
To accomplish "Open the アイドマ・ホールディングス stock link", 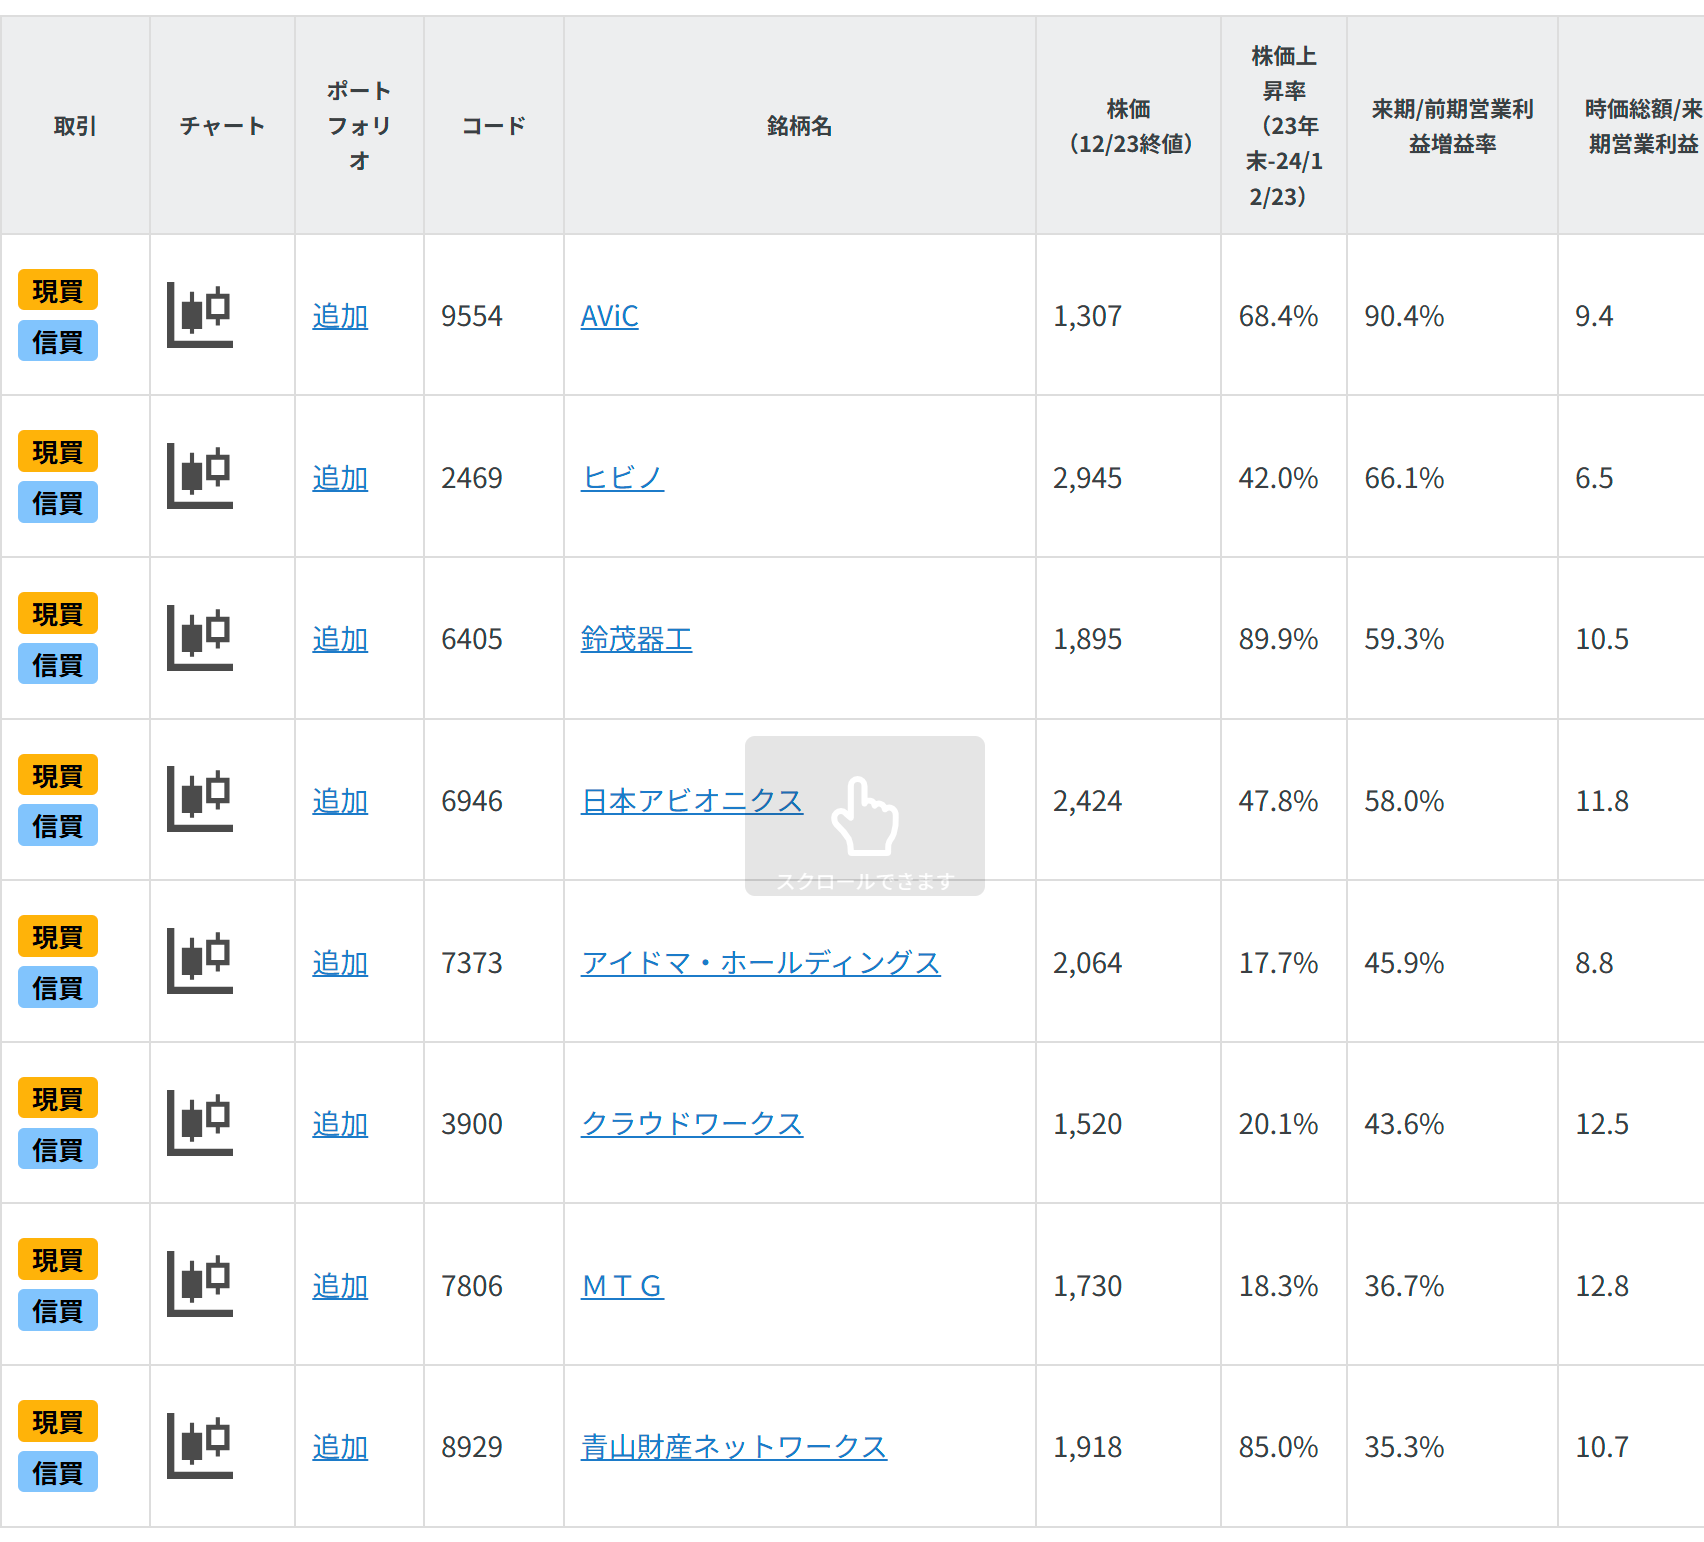I will pos(760,963).
